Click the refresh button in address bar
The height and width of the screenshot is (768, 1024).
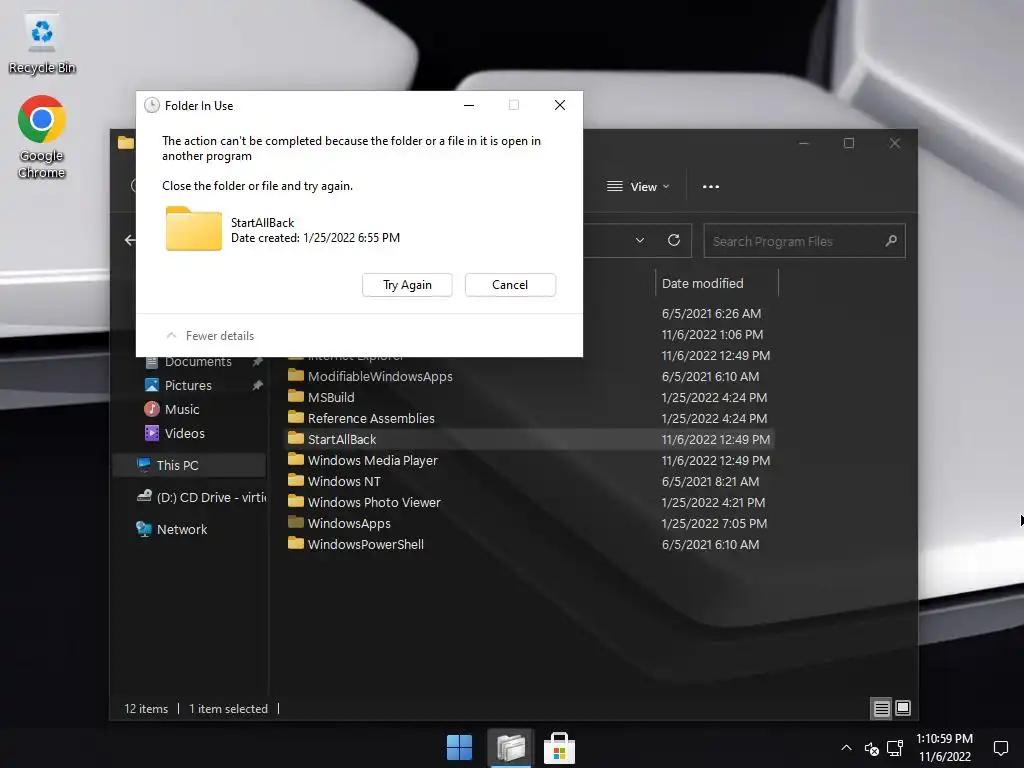(674, 240)
